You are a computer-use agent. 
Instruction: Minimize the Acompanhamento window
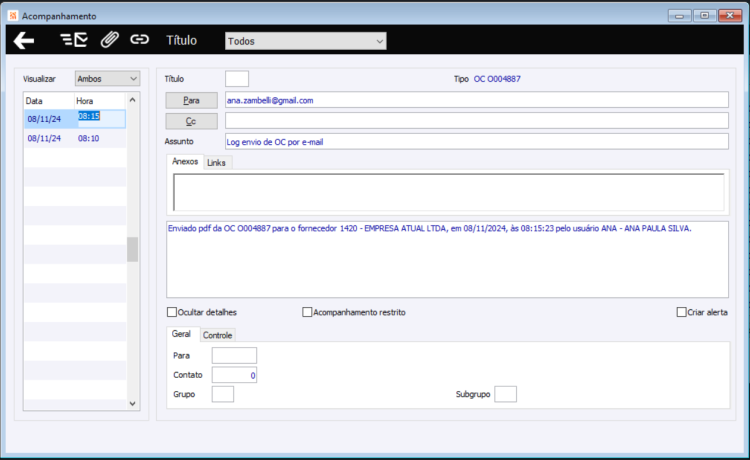(x=679, y=16)
